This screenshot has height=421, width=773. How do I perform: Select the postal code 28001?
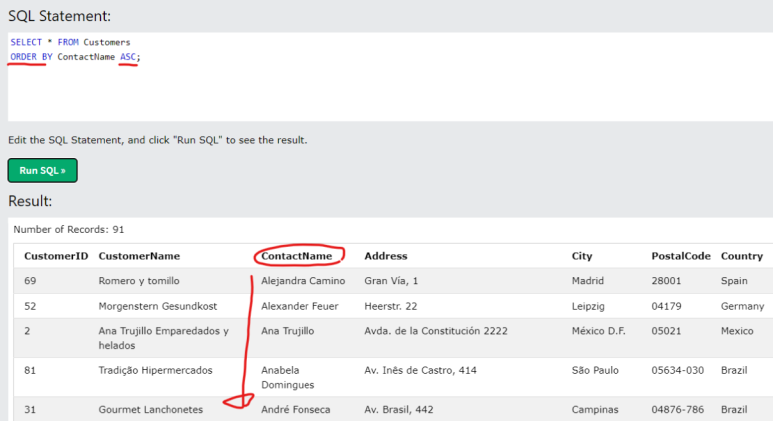click(666, 281)
